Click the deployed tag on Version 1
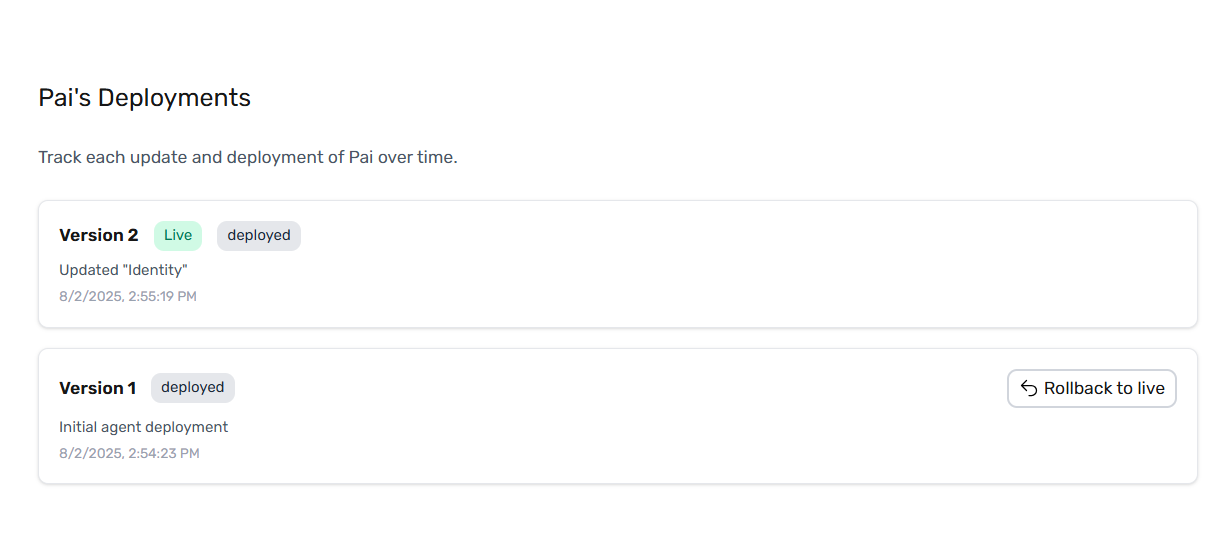This screenshot has height=538, width=1231. pyautogui.click(x=193, y=388)
